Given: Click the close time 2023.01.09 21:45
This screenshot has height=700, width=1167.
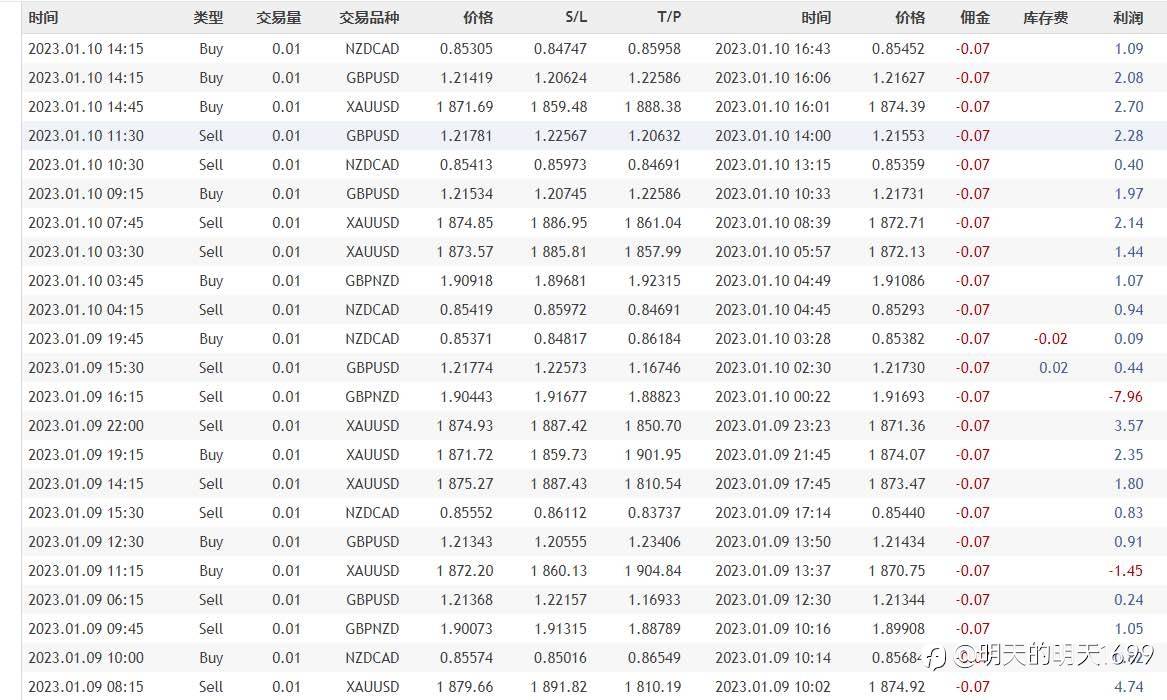Looking at the screenshot, I should pyautogui.click(x=773, y=455).
